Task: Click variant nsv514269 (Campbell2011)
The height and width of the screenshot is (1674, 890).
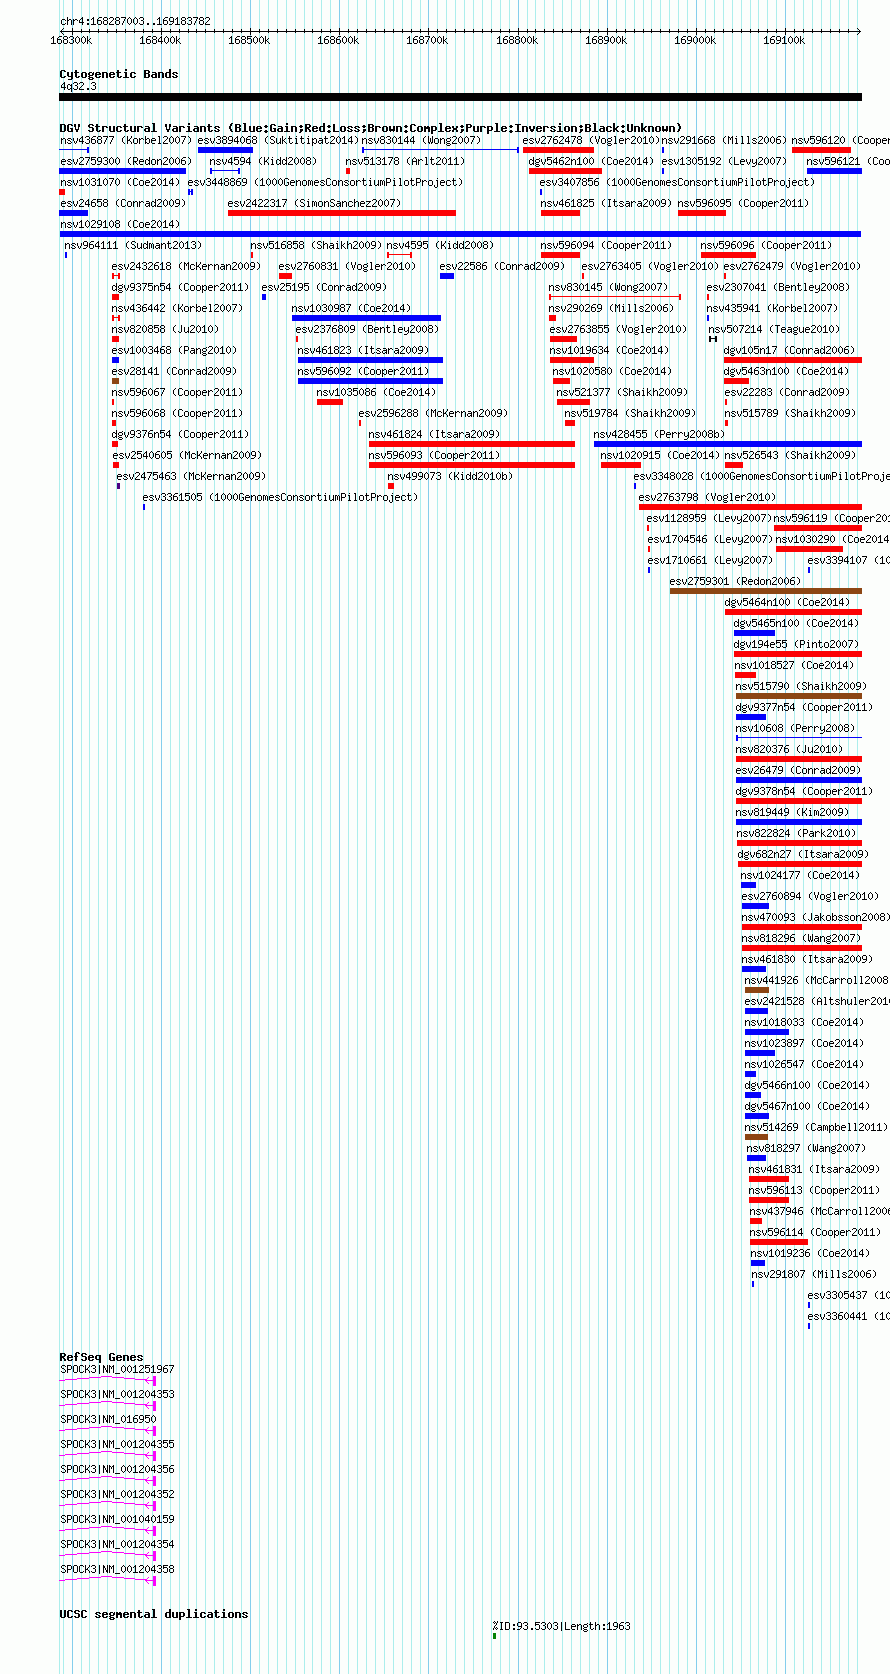Action: click(816, 1127)
